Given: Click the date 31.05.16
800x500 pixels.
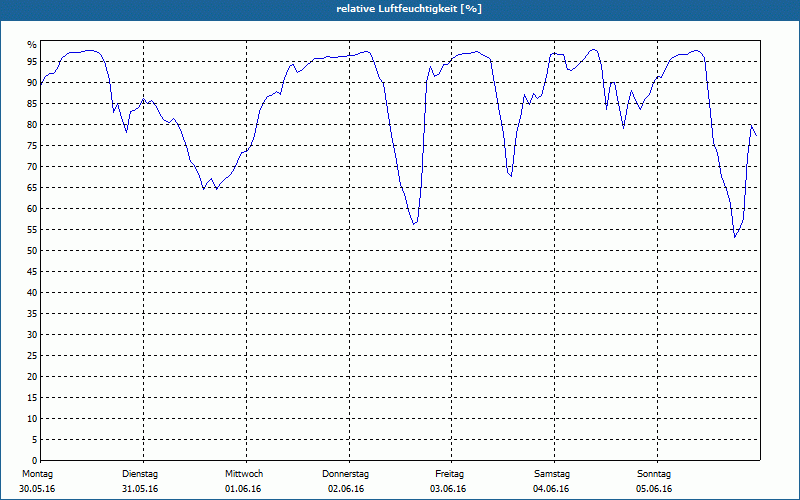Looking at the screenshot, I should (140, 489).
